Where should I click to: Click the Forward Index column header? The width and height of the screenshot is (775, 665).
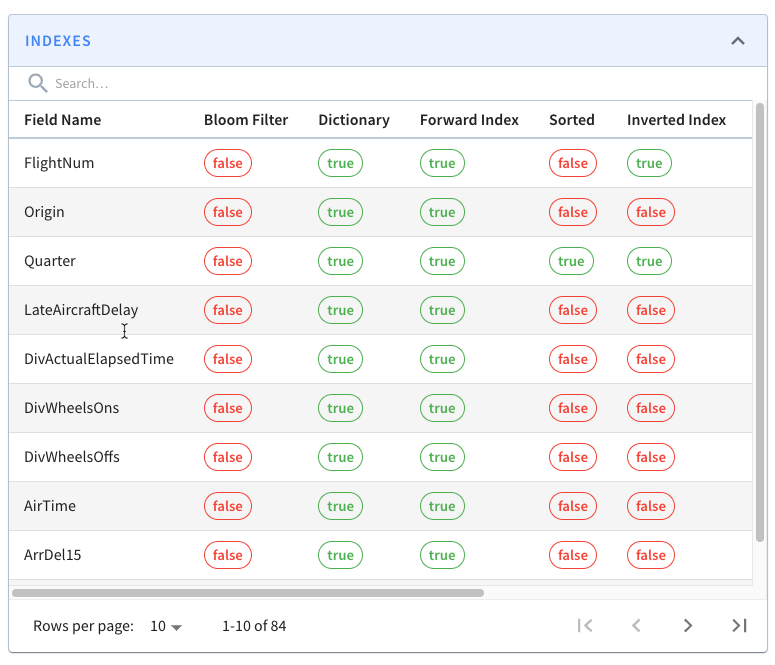click(x=469, y=120)
